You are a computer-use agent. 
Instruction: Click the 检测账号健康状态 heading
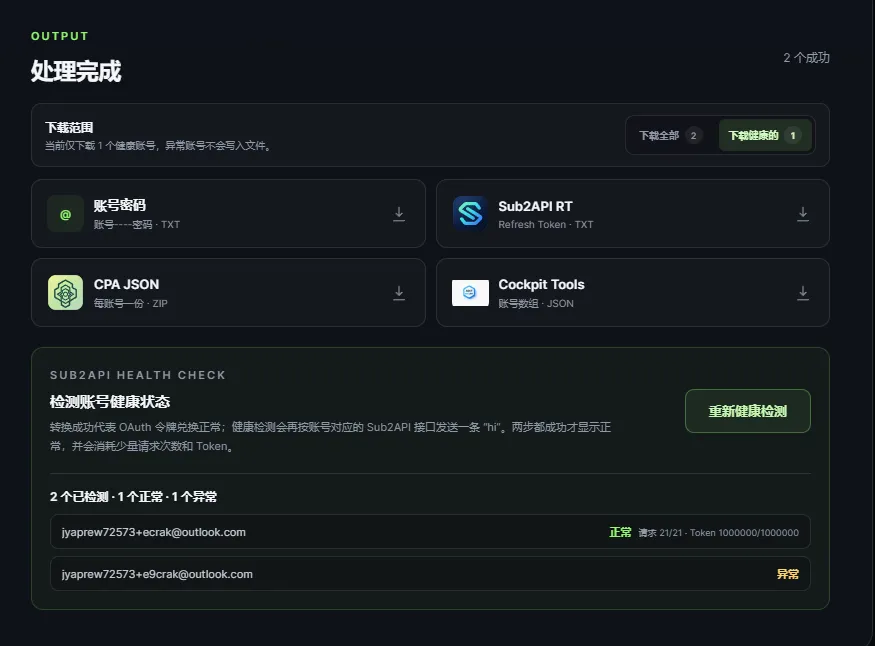[110, 402]
